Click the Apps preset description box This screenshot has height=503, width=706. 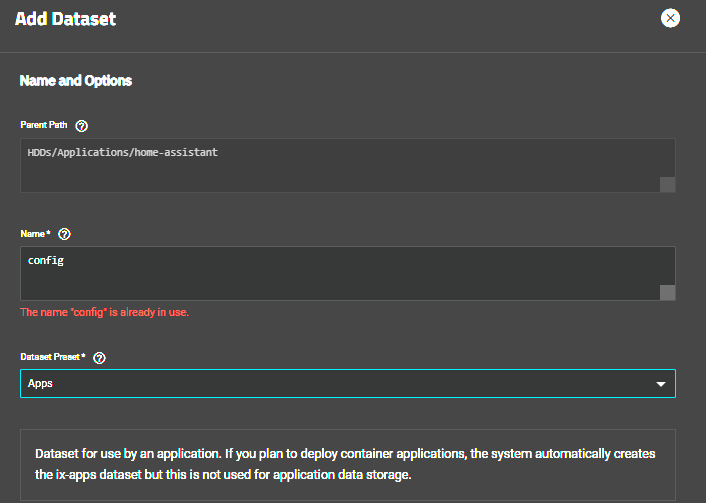[x=347, y=463]
